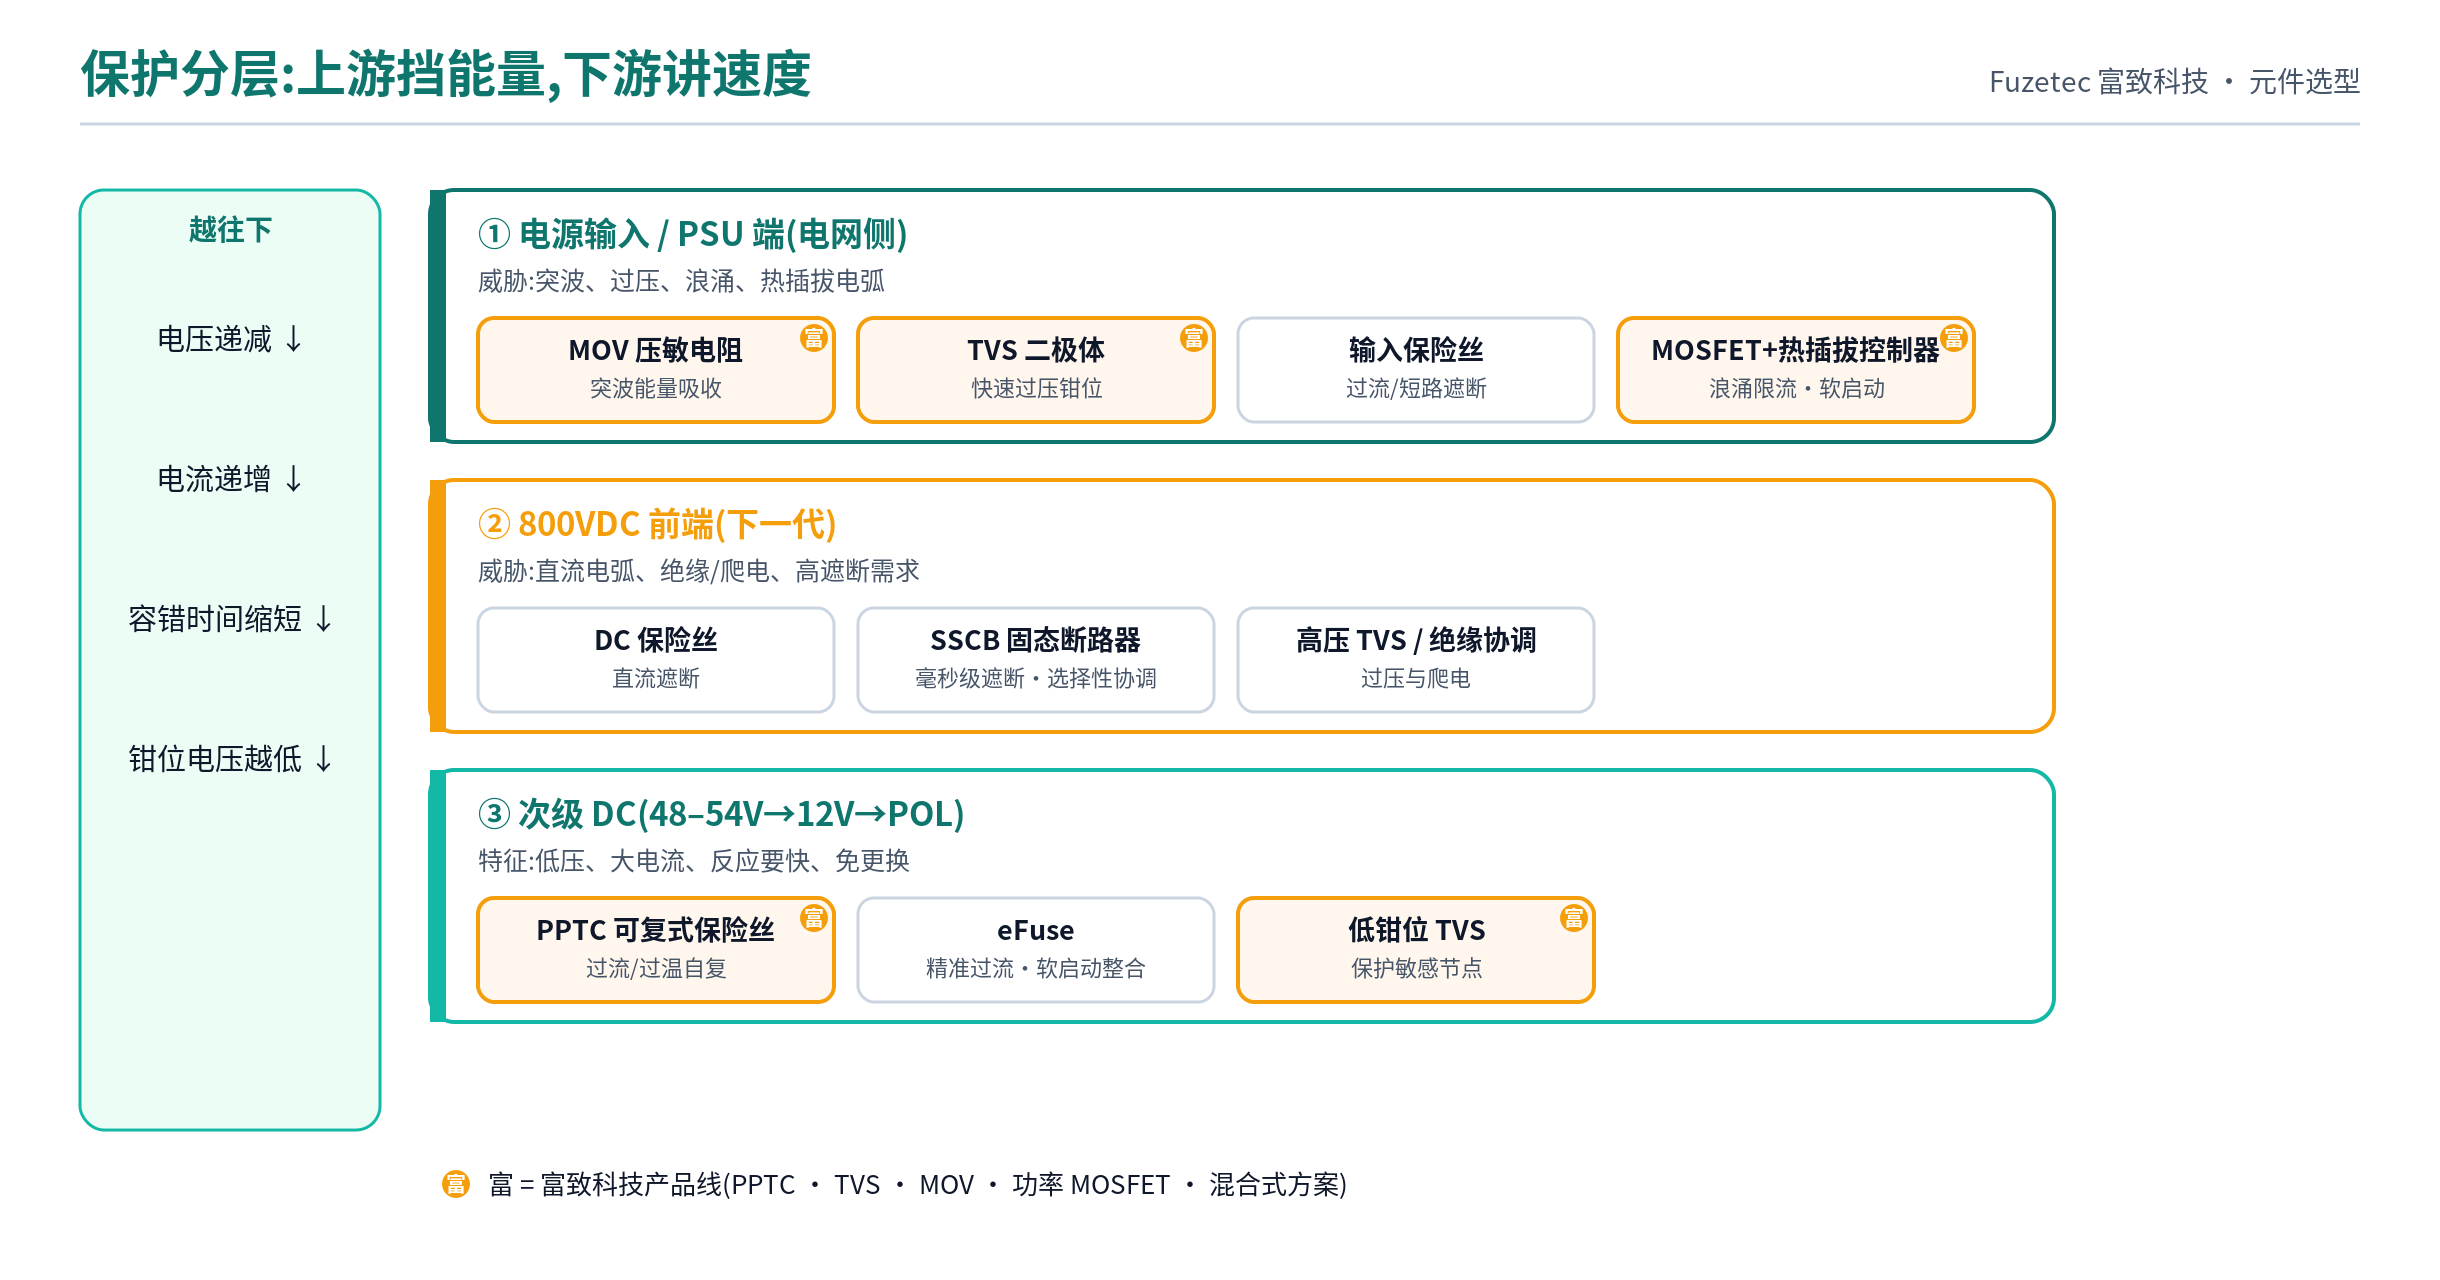Screen dimensions: 2440x1280
Task: Select the eFuse card
Action: (1036, 950)
